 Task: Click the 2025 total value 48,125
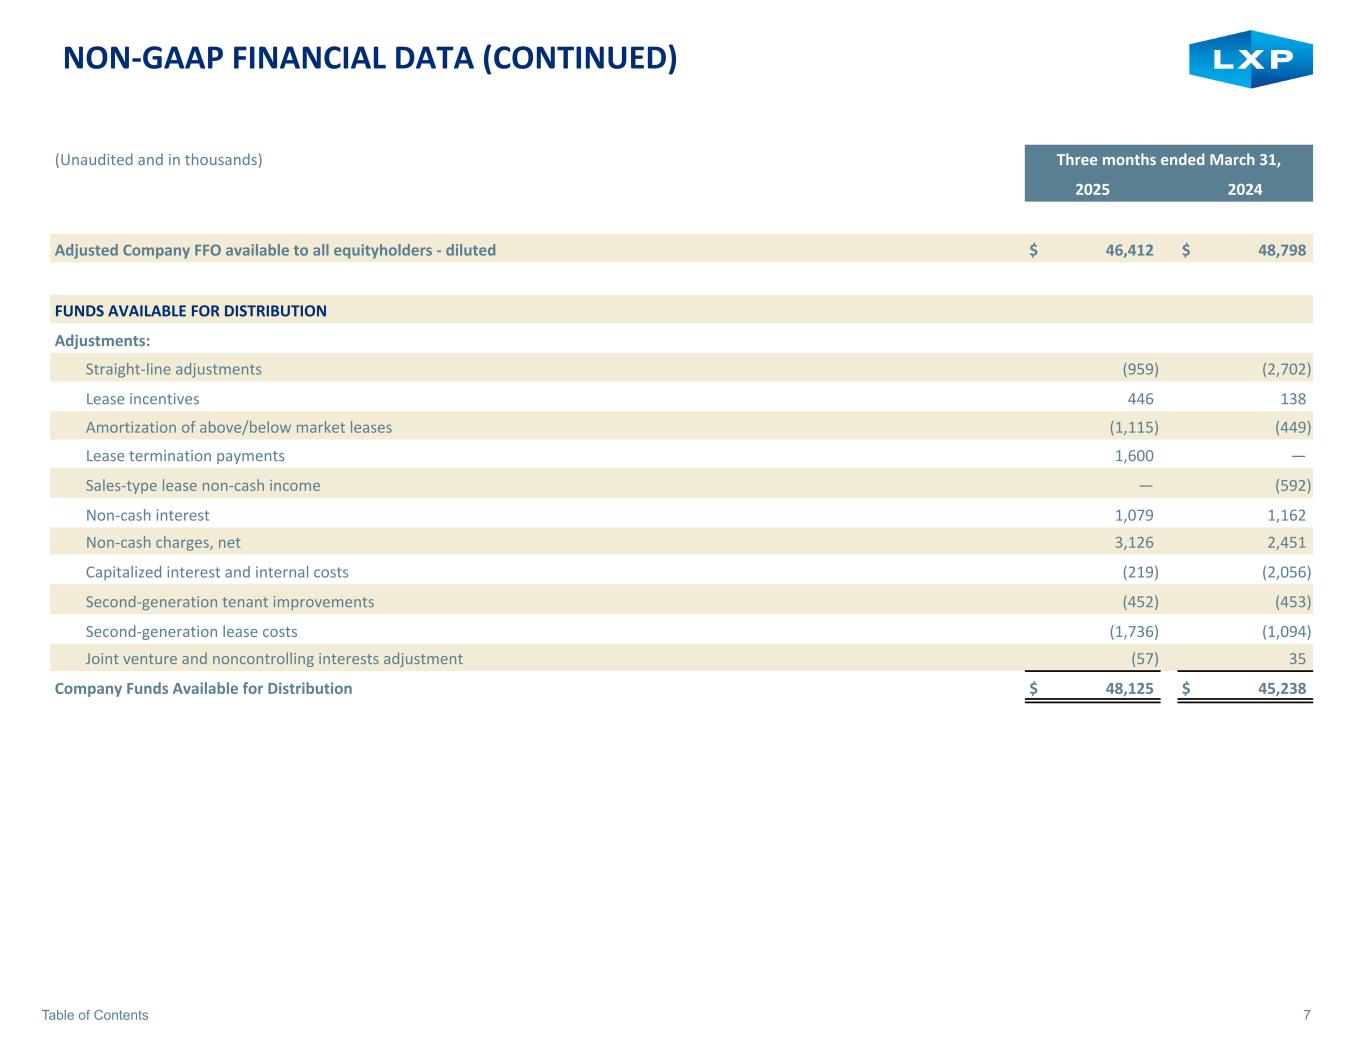point(1128,688)
